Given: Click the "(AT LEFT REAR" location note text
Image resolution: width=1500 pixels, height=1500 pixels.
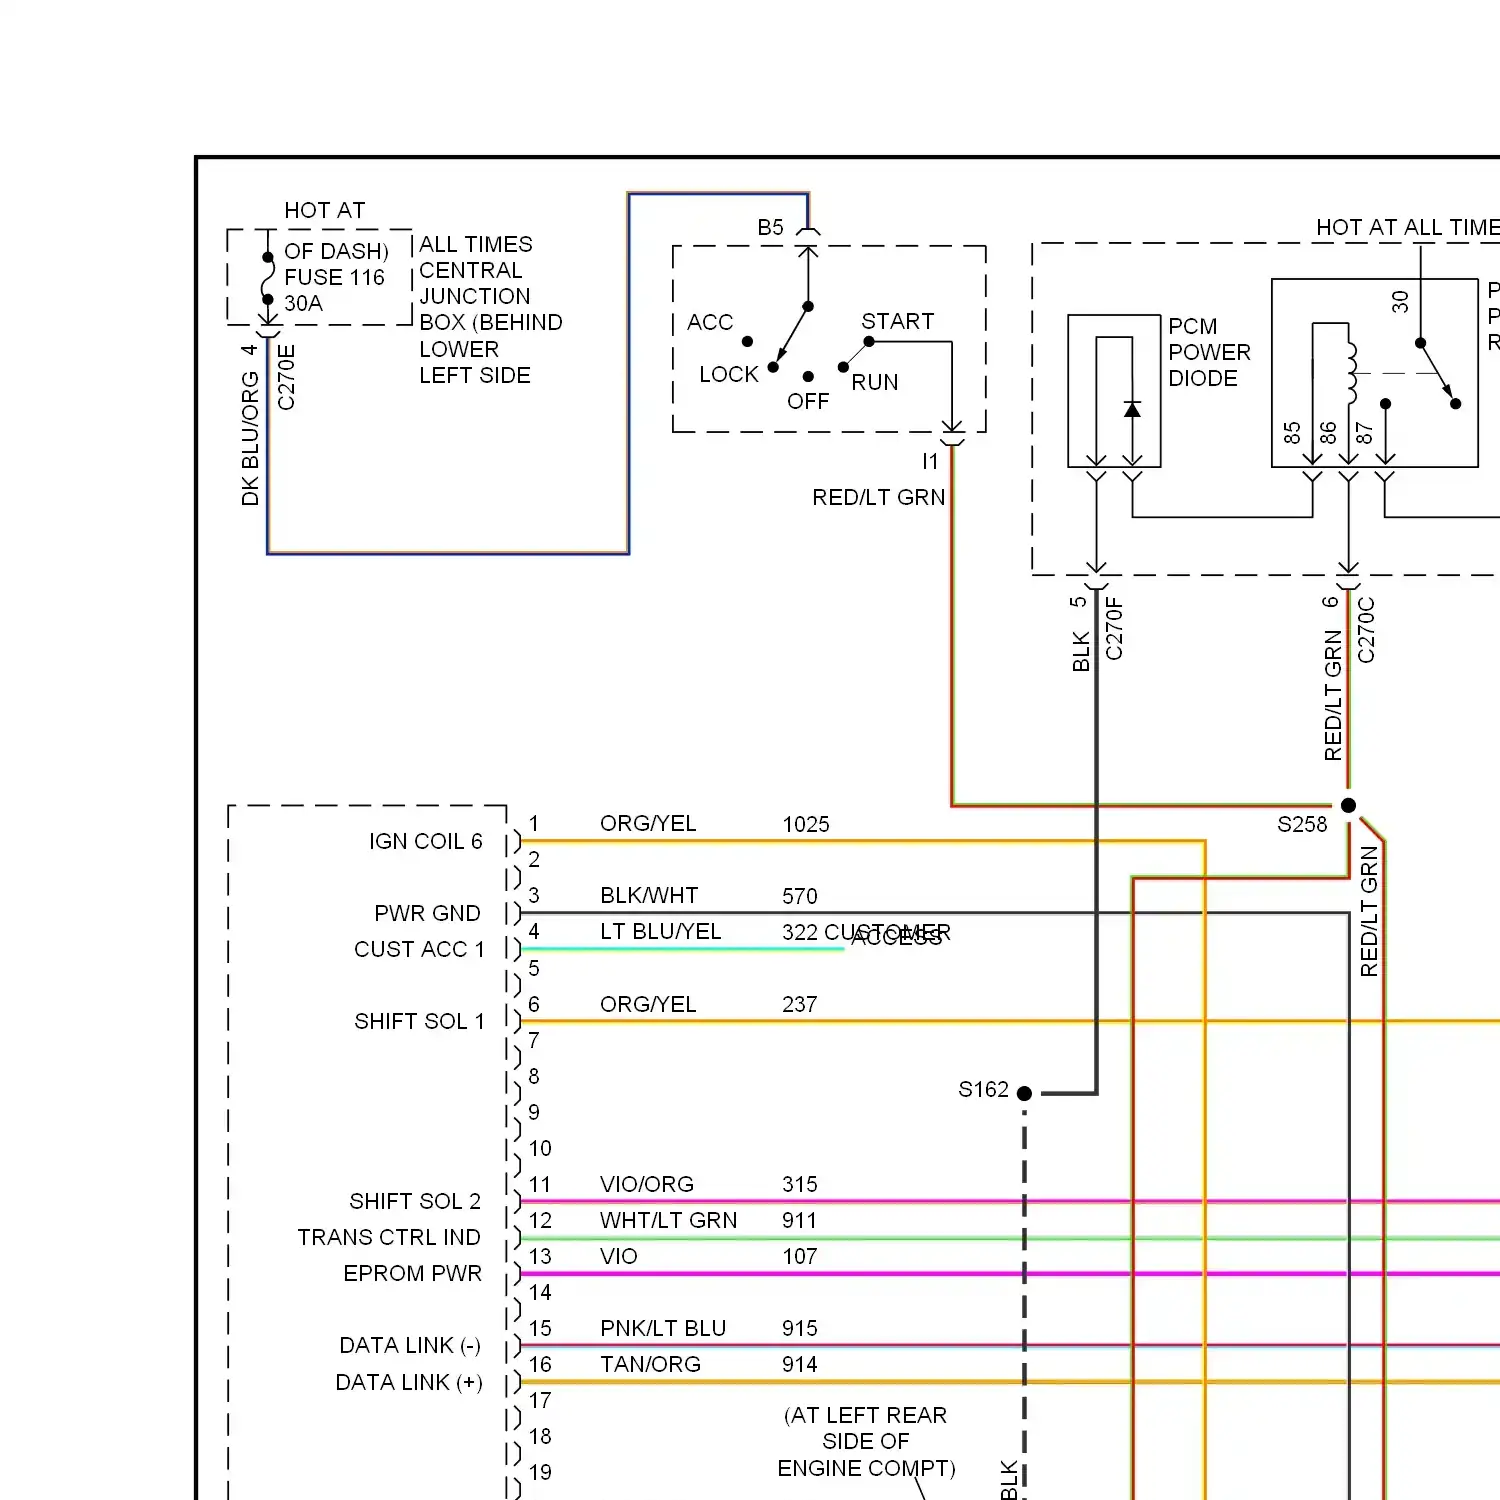Looking at the screenshot, I should pyautogui.click(x=865, y=1415).
